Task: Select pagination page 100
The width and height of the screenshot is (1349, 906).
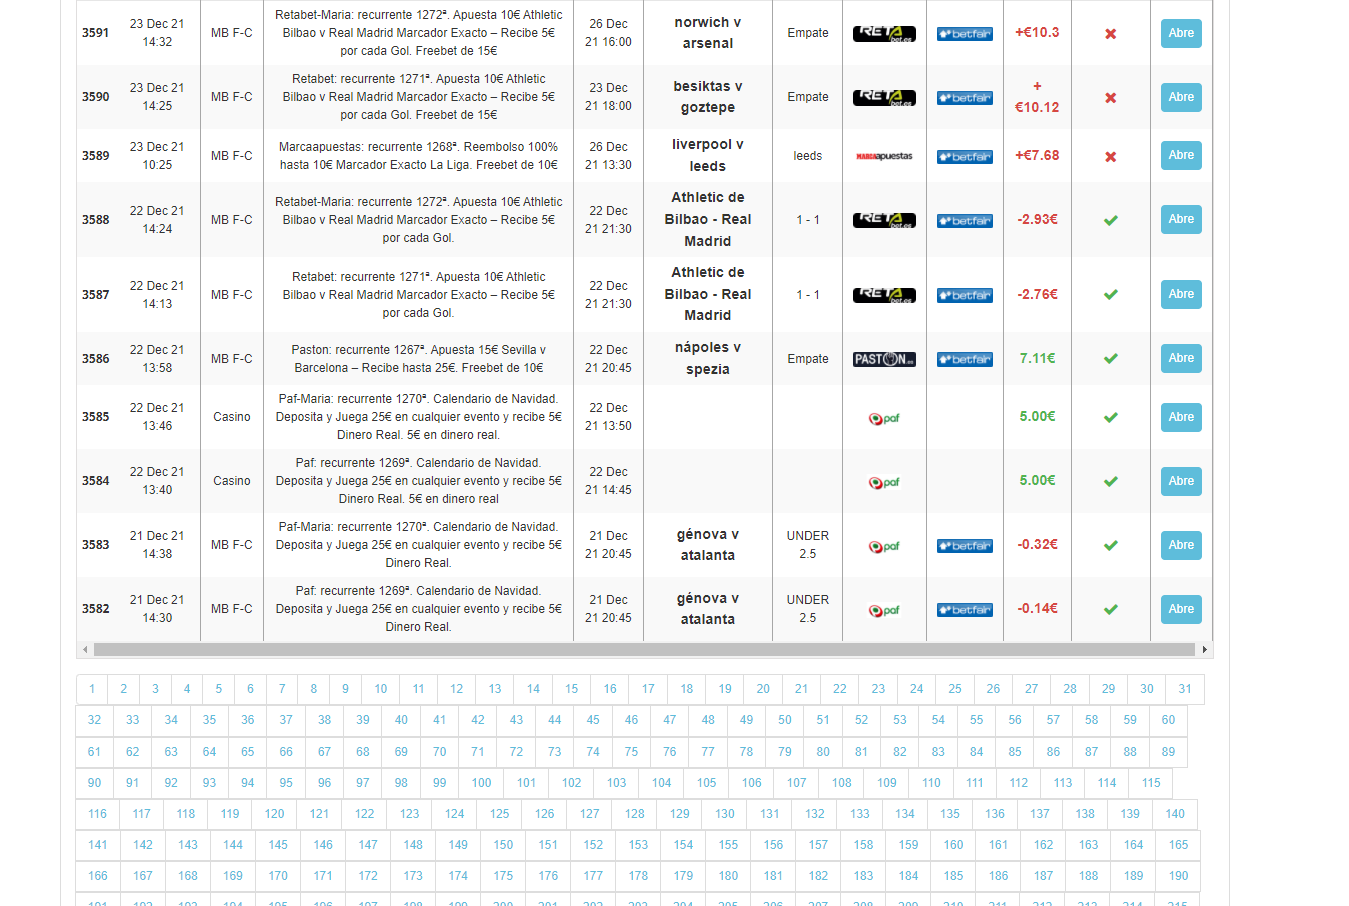Action: coord(481,783)
